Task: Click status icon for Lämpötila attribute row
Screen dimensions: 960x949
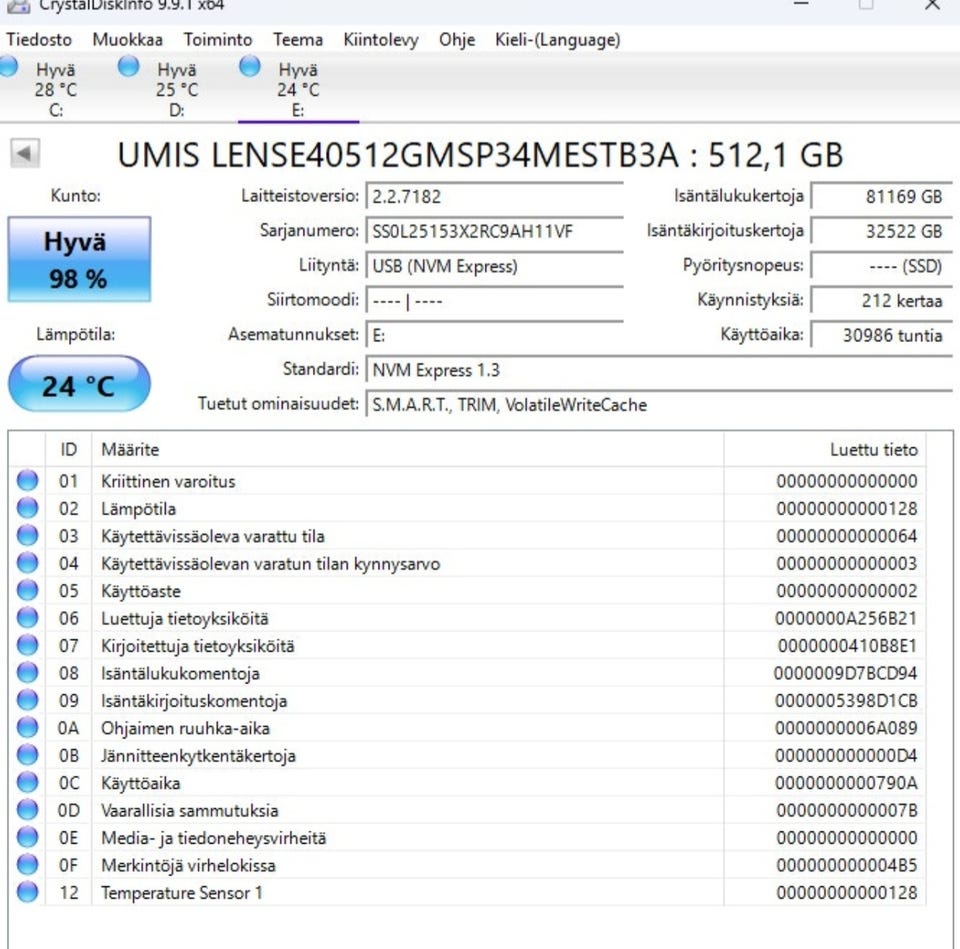Action: click(x=27, y=508)
